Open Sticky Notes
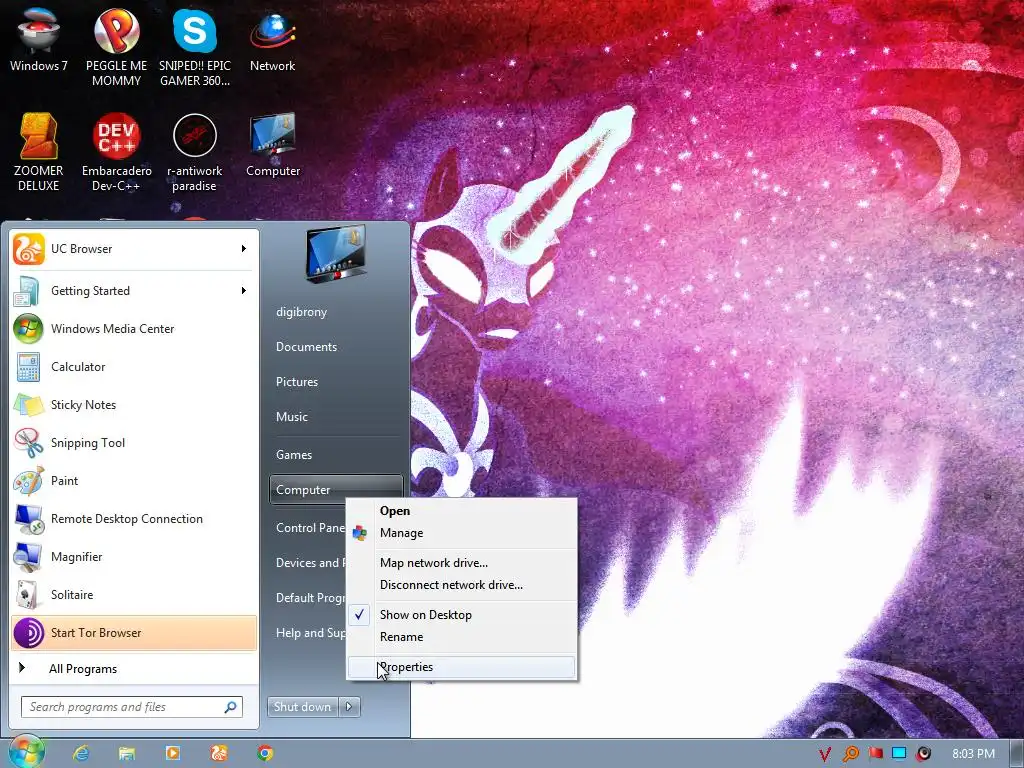Viewport: 1024px width, 768px height. point(134,404)
